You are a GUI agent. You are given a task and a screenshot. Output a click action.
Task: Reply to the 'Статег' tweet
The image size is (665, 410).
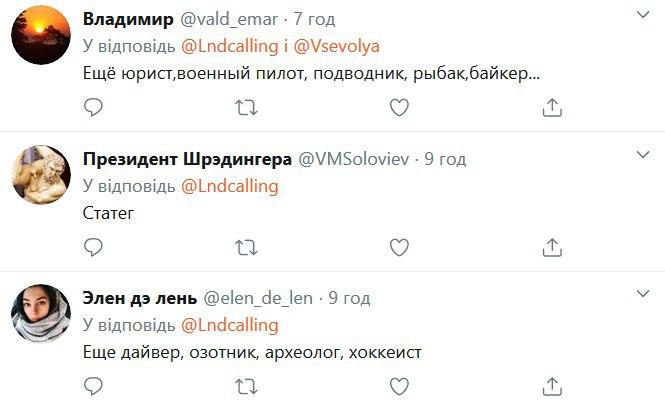point(93,245)
